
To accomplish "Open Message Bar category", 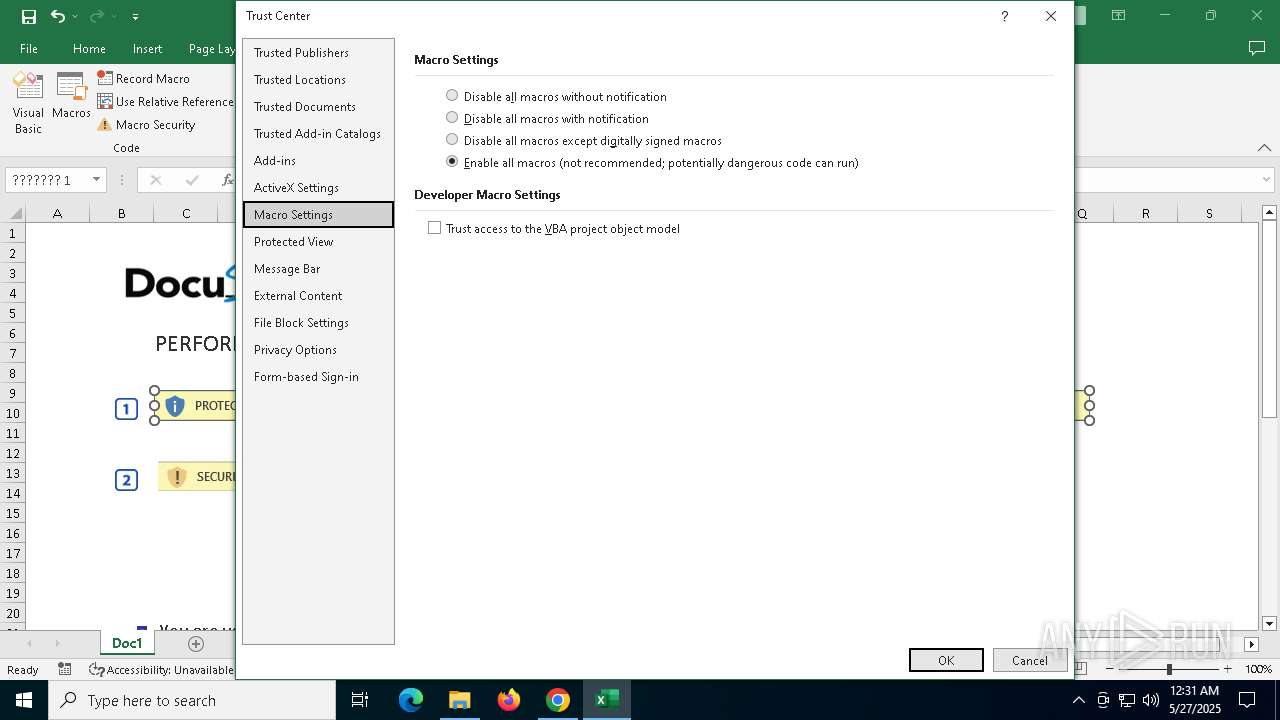I will pos(318,268).
